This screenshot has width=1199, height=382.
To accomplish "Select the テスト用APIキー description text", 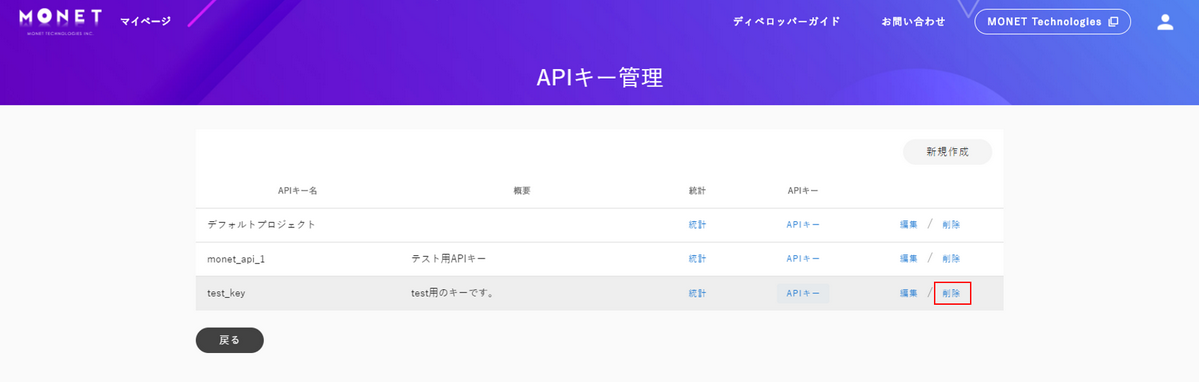I will (x=449, y=259).
